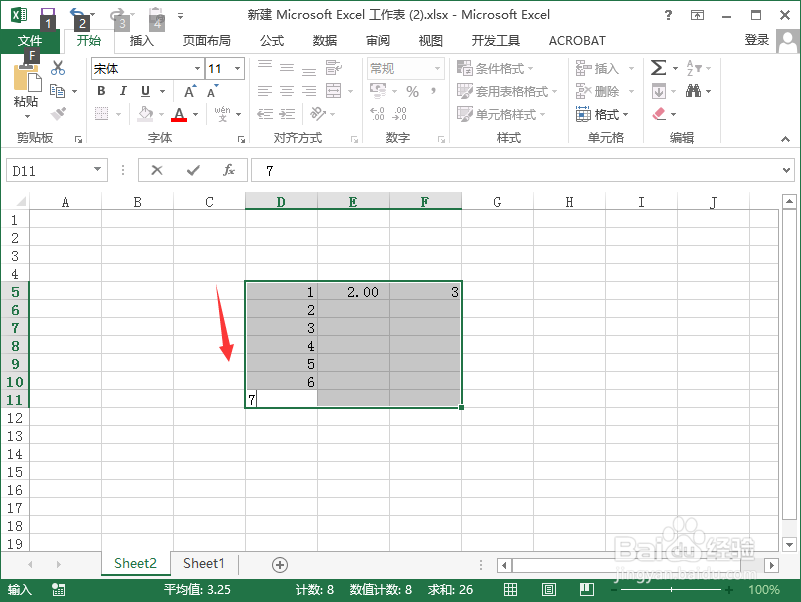
Task: Click the Cut scissors icon
Action: (57, 68)
